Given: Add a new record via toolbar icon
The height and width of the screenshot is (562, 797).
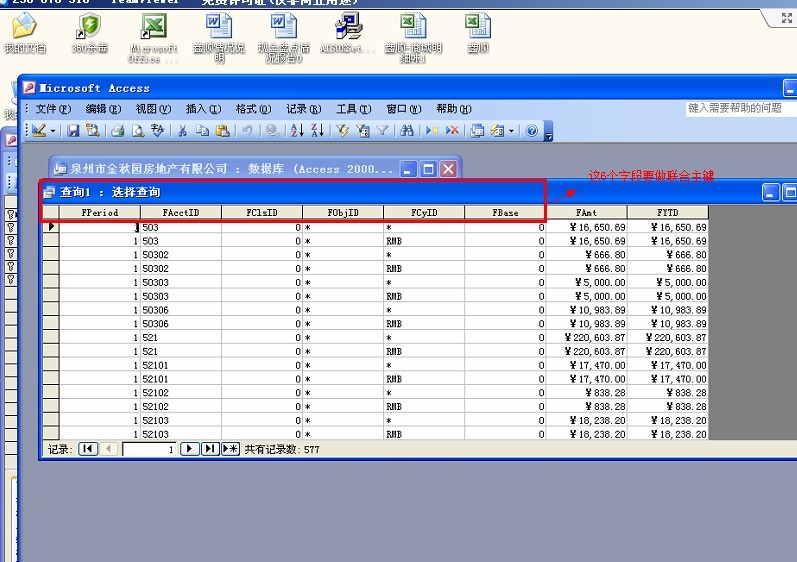Looking at the screenshot, I should click(x=432, y=131).
